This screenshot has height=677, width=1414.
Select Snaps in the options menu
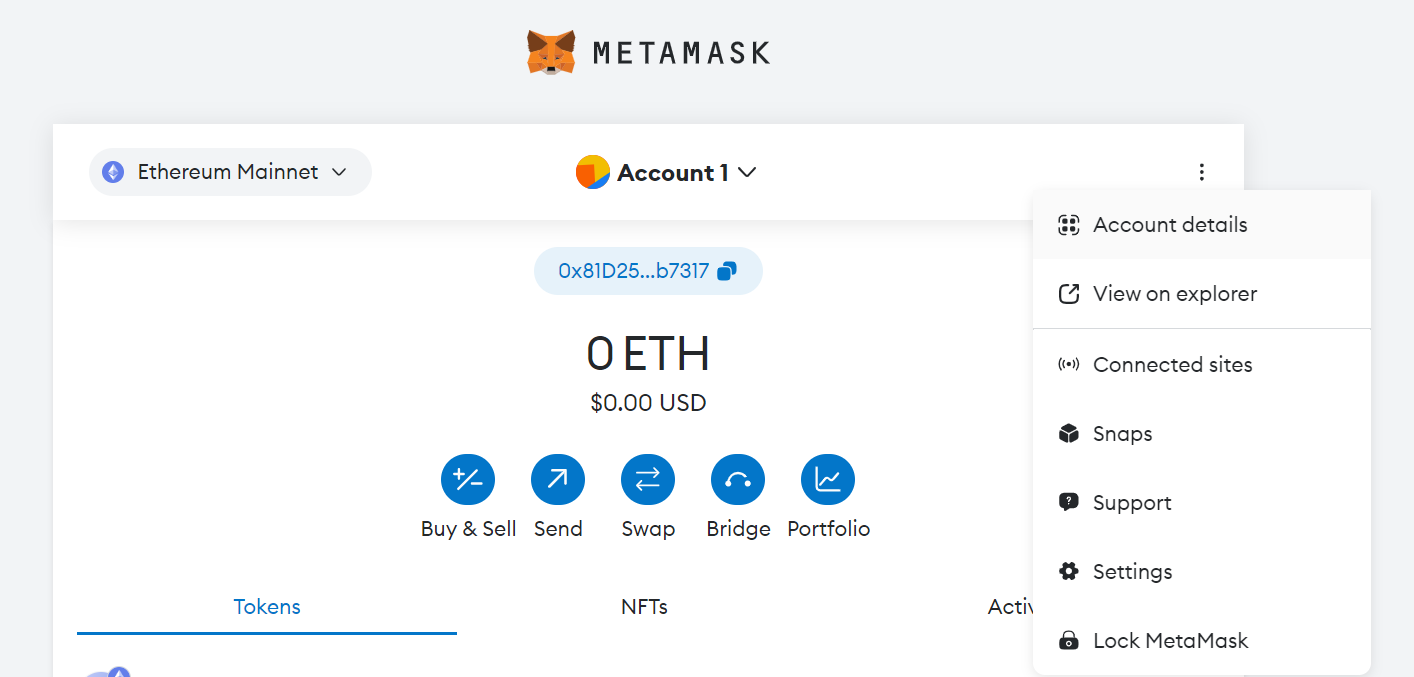(1122, 434)
